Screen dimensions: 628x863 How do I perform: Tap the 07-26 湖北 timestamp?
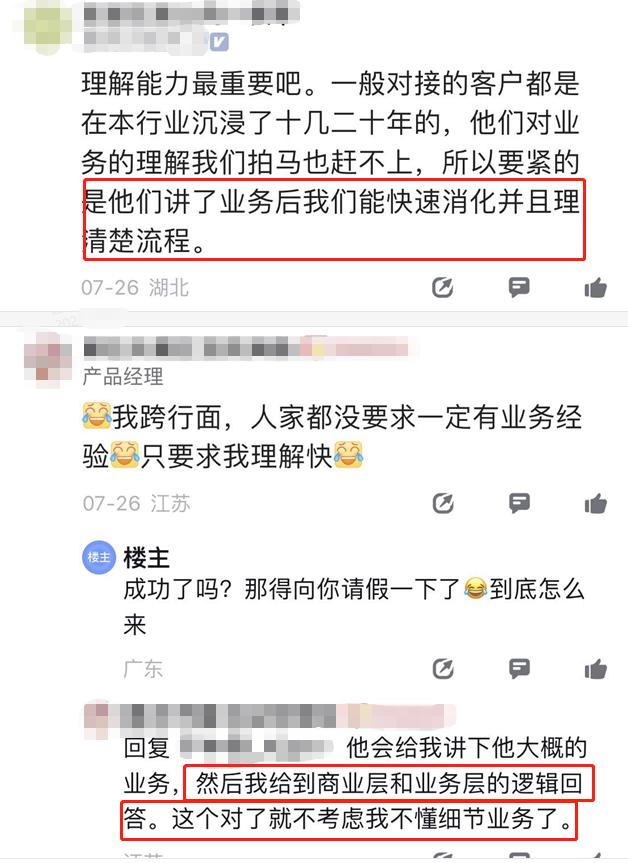click(x=135, y=287)
